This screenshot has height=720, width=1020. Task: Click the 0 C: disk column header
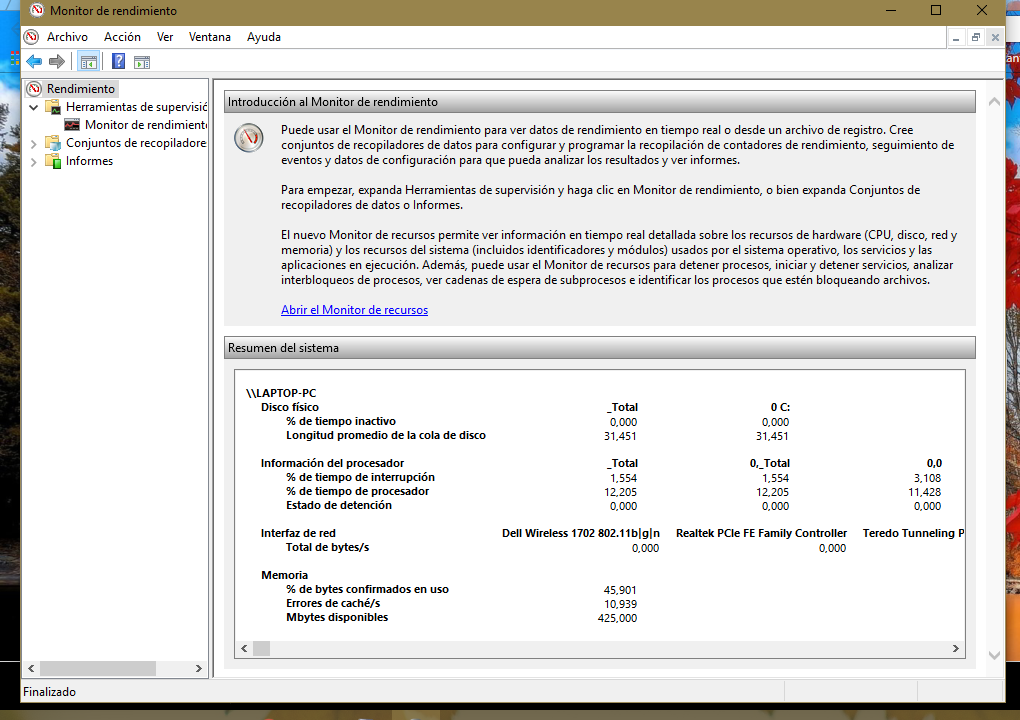780,407
